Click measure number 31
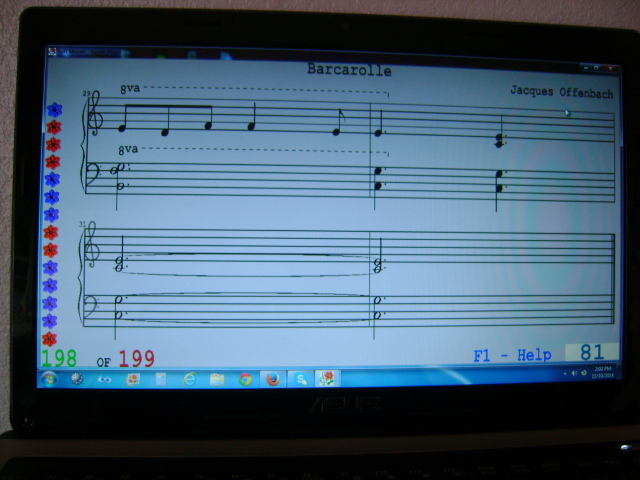 (82, 224)
